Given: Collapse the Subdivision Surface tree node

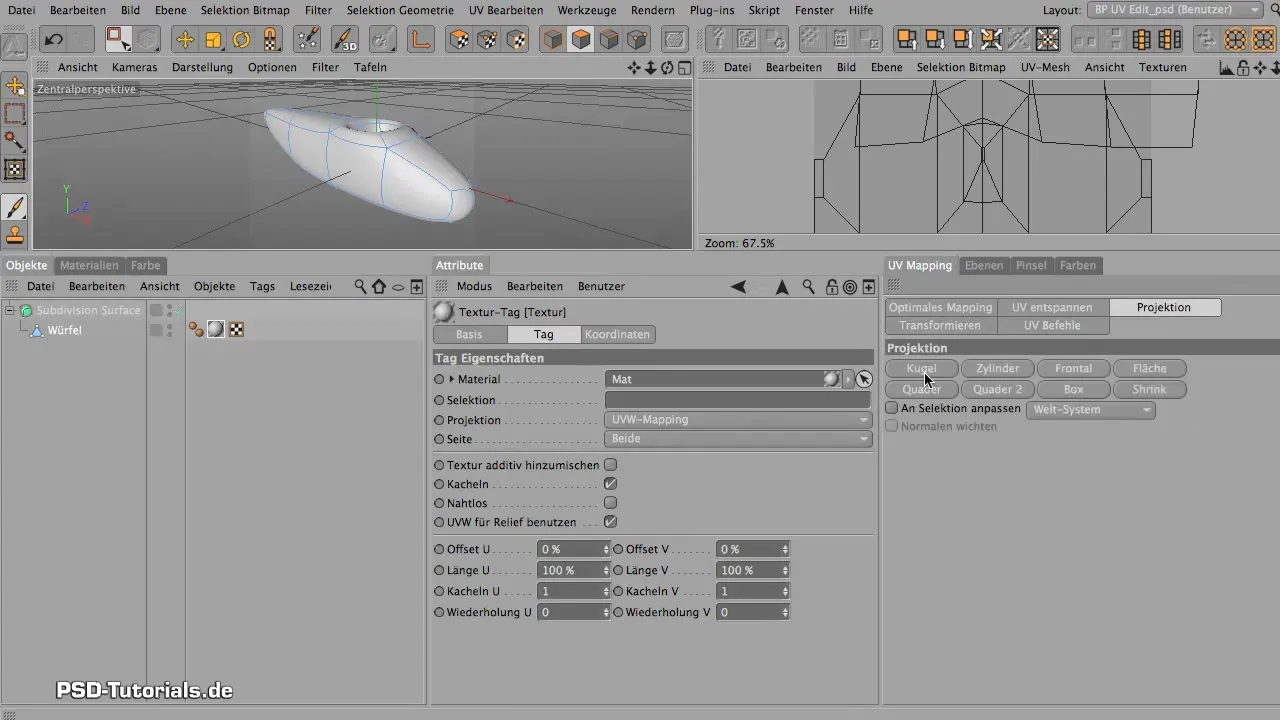Looking at the screenshot, I should [x=9, y=310].
